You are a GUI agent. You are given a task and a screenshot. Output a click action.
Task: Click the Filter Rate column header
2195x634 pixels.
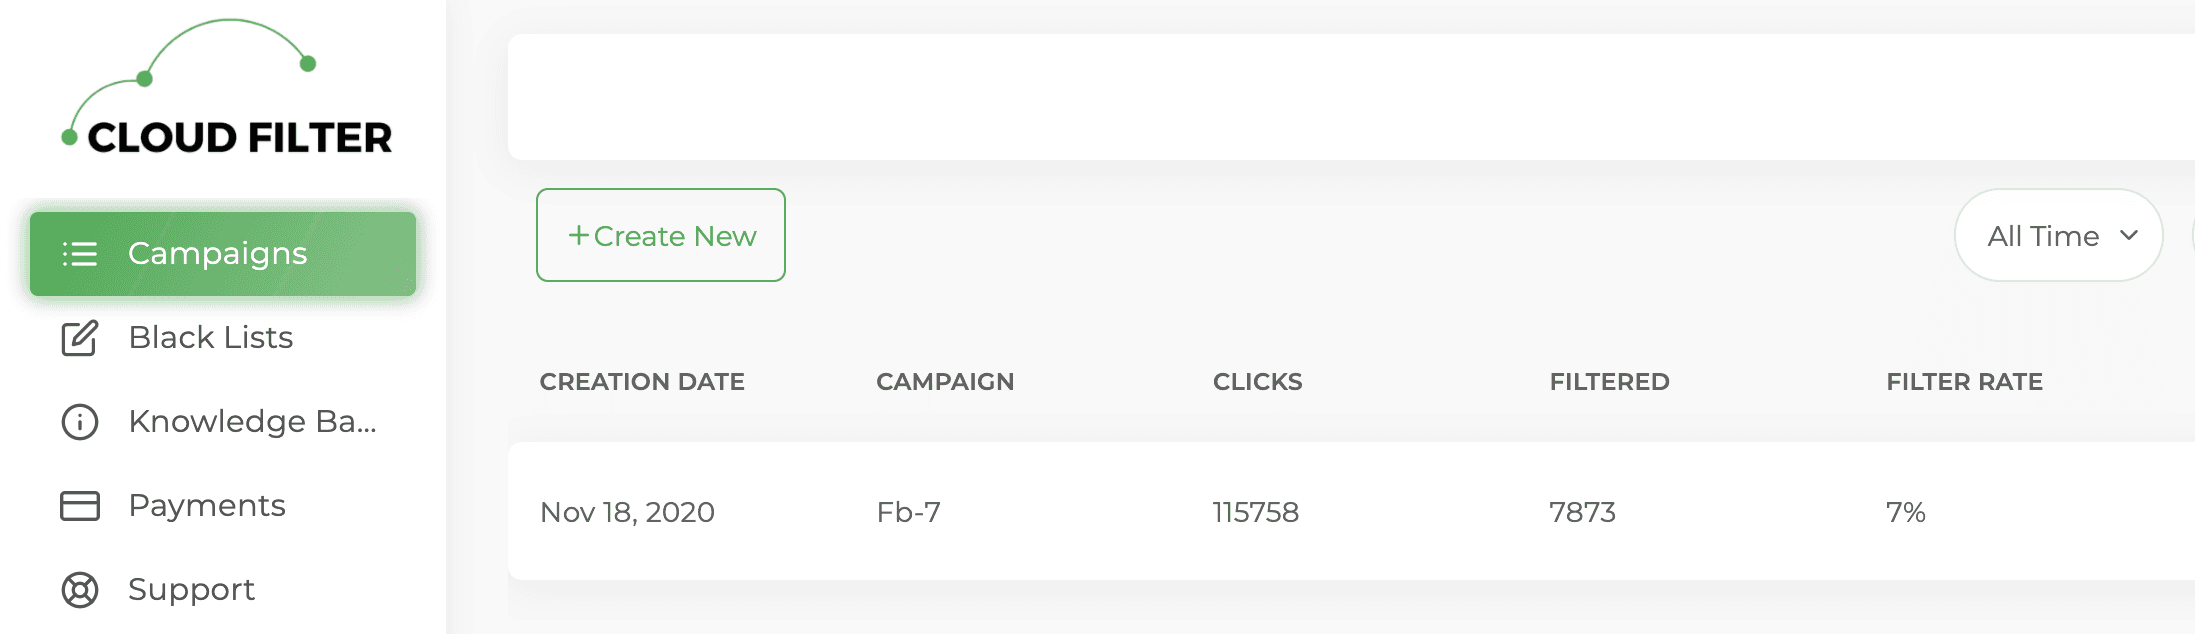tap(1964, 382)
